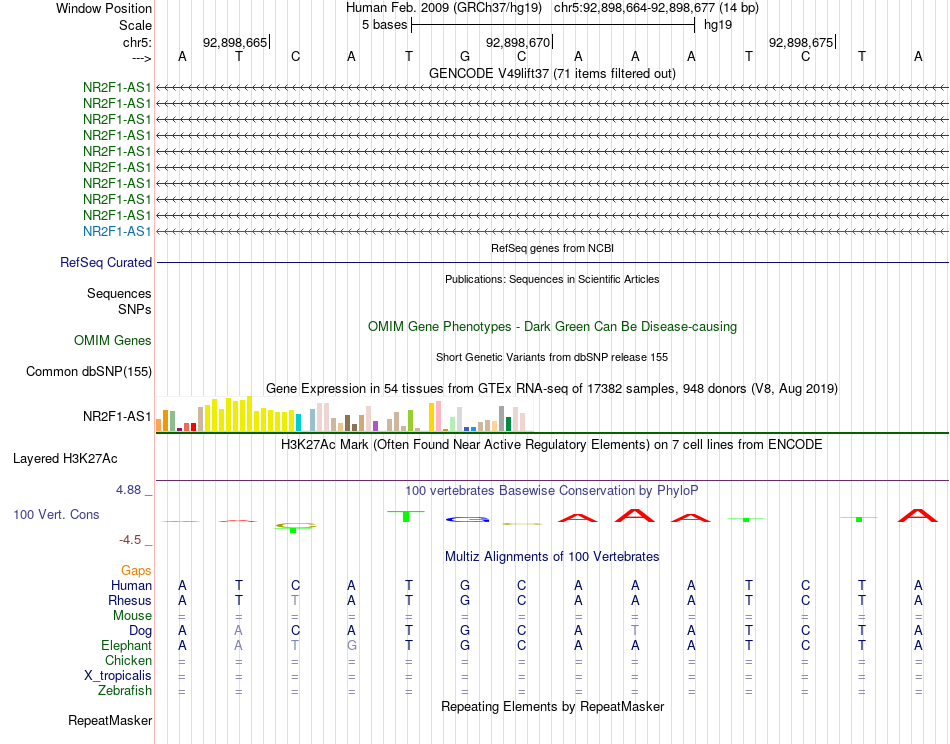Click the Gene Expression in 54 tissues title
The image size is (950, 744).
coord(552,388)
